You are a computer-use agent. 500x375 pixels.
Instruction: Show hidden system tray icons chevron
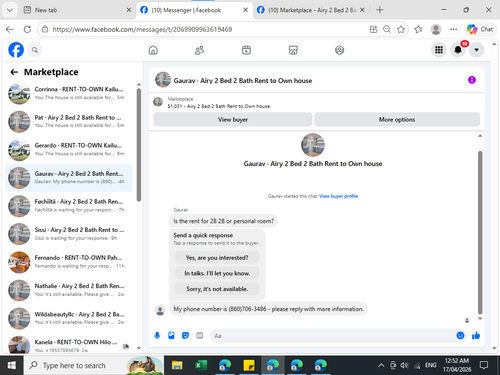coord(381,365)
